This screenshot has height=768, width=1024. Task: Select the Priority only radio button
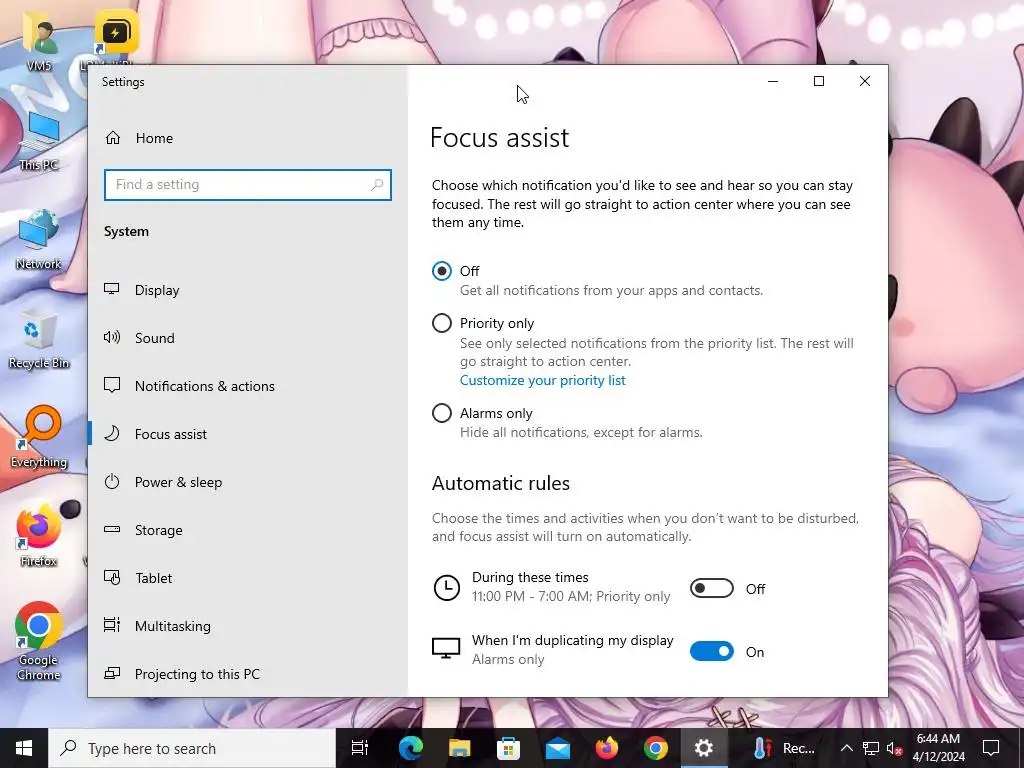[441, 323]
